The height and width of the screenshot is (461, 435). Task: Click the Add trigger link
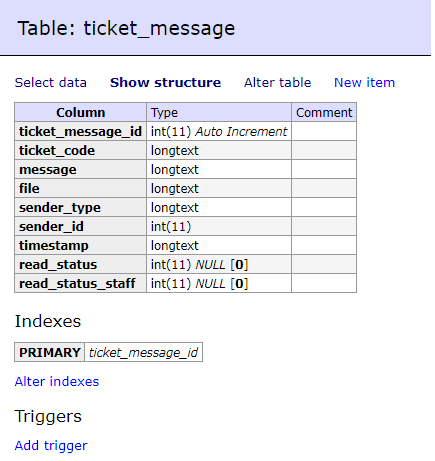point(51,446)
